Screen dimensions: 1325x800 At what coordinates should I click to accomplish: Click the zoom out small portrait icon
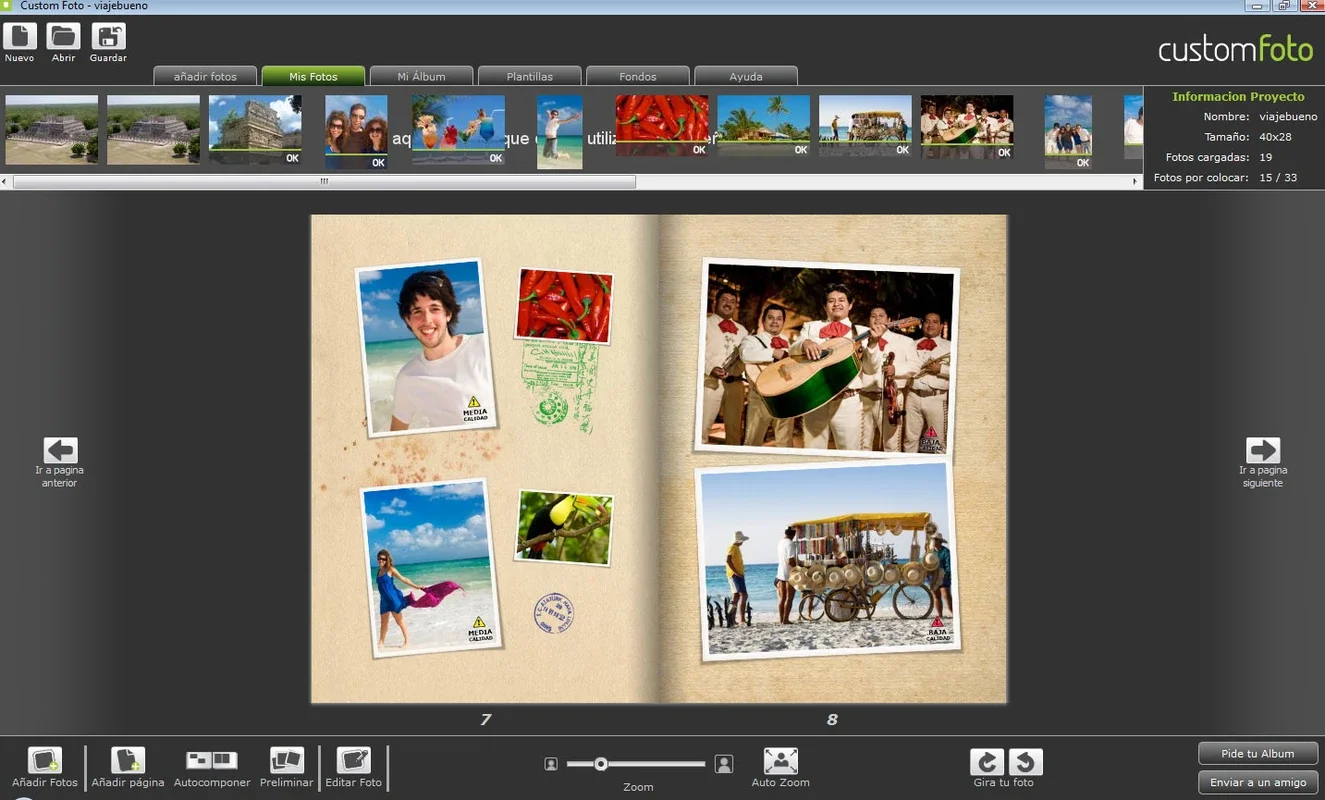(551, 764)
